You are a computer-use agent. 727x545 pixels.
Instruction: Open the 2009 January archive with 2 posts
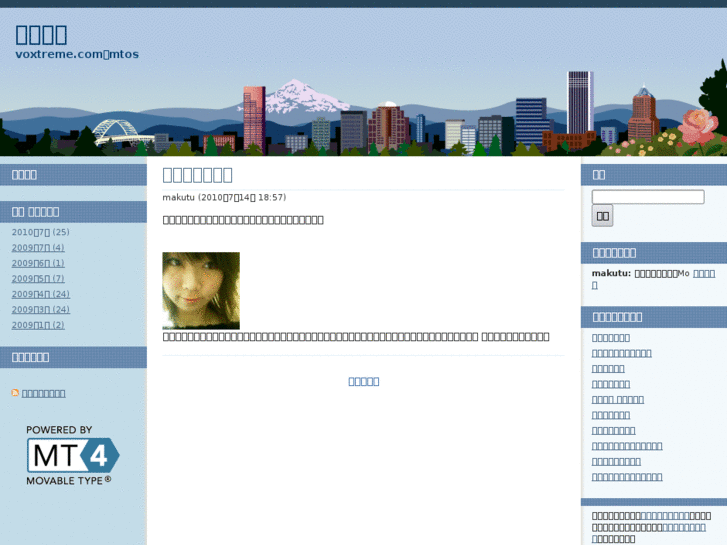pyautogui.click(x=38, y=325)
